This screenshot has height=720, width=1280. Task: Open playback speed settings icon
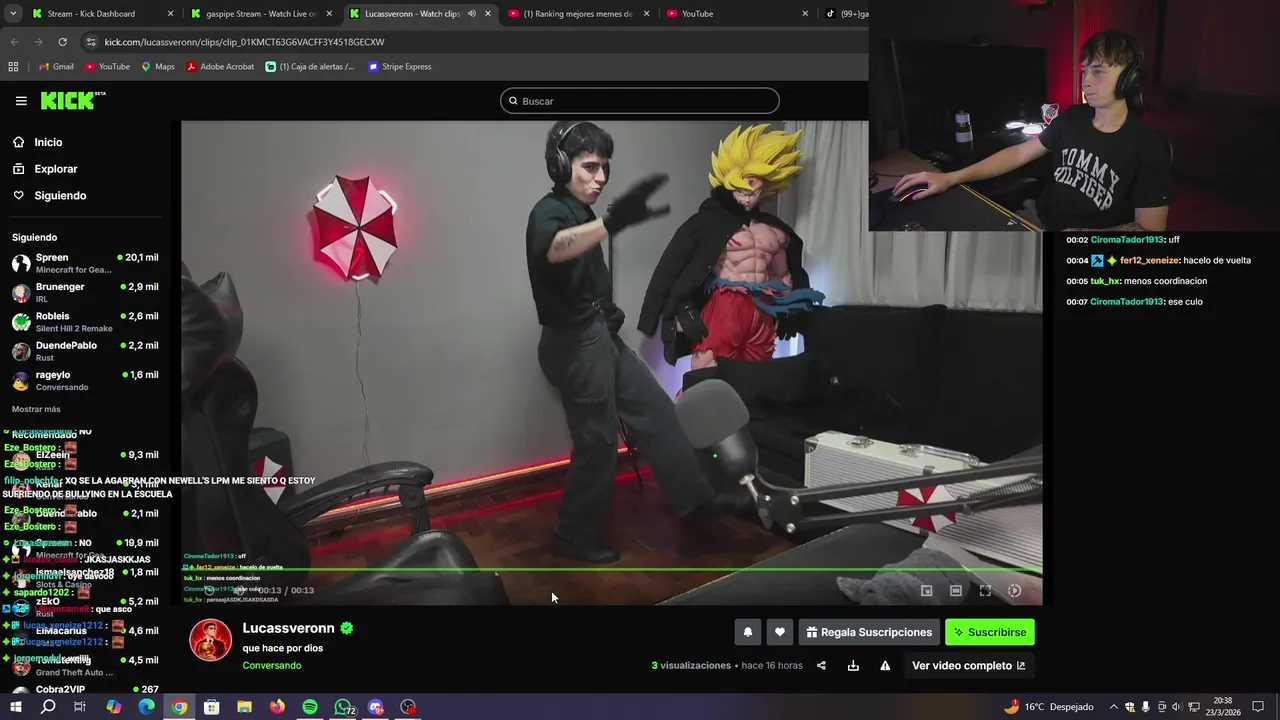[x=1014, y=591]
